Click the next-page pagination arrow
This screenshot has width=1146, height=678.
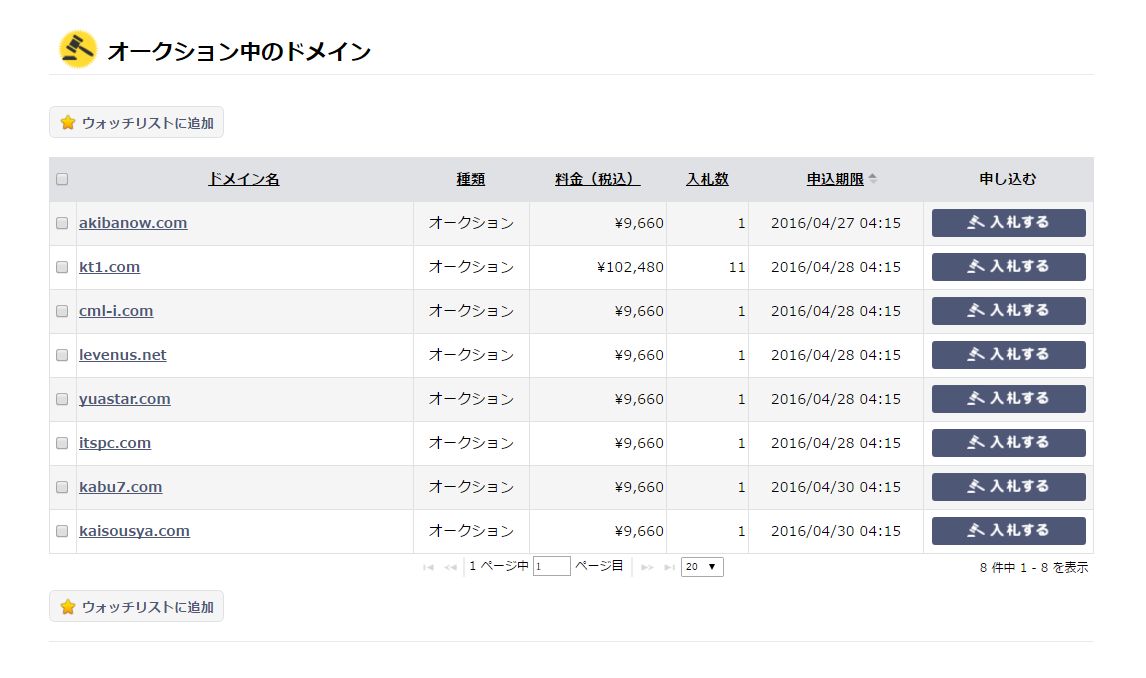point(647,567)
